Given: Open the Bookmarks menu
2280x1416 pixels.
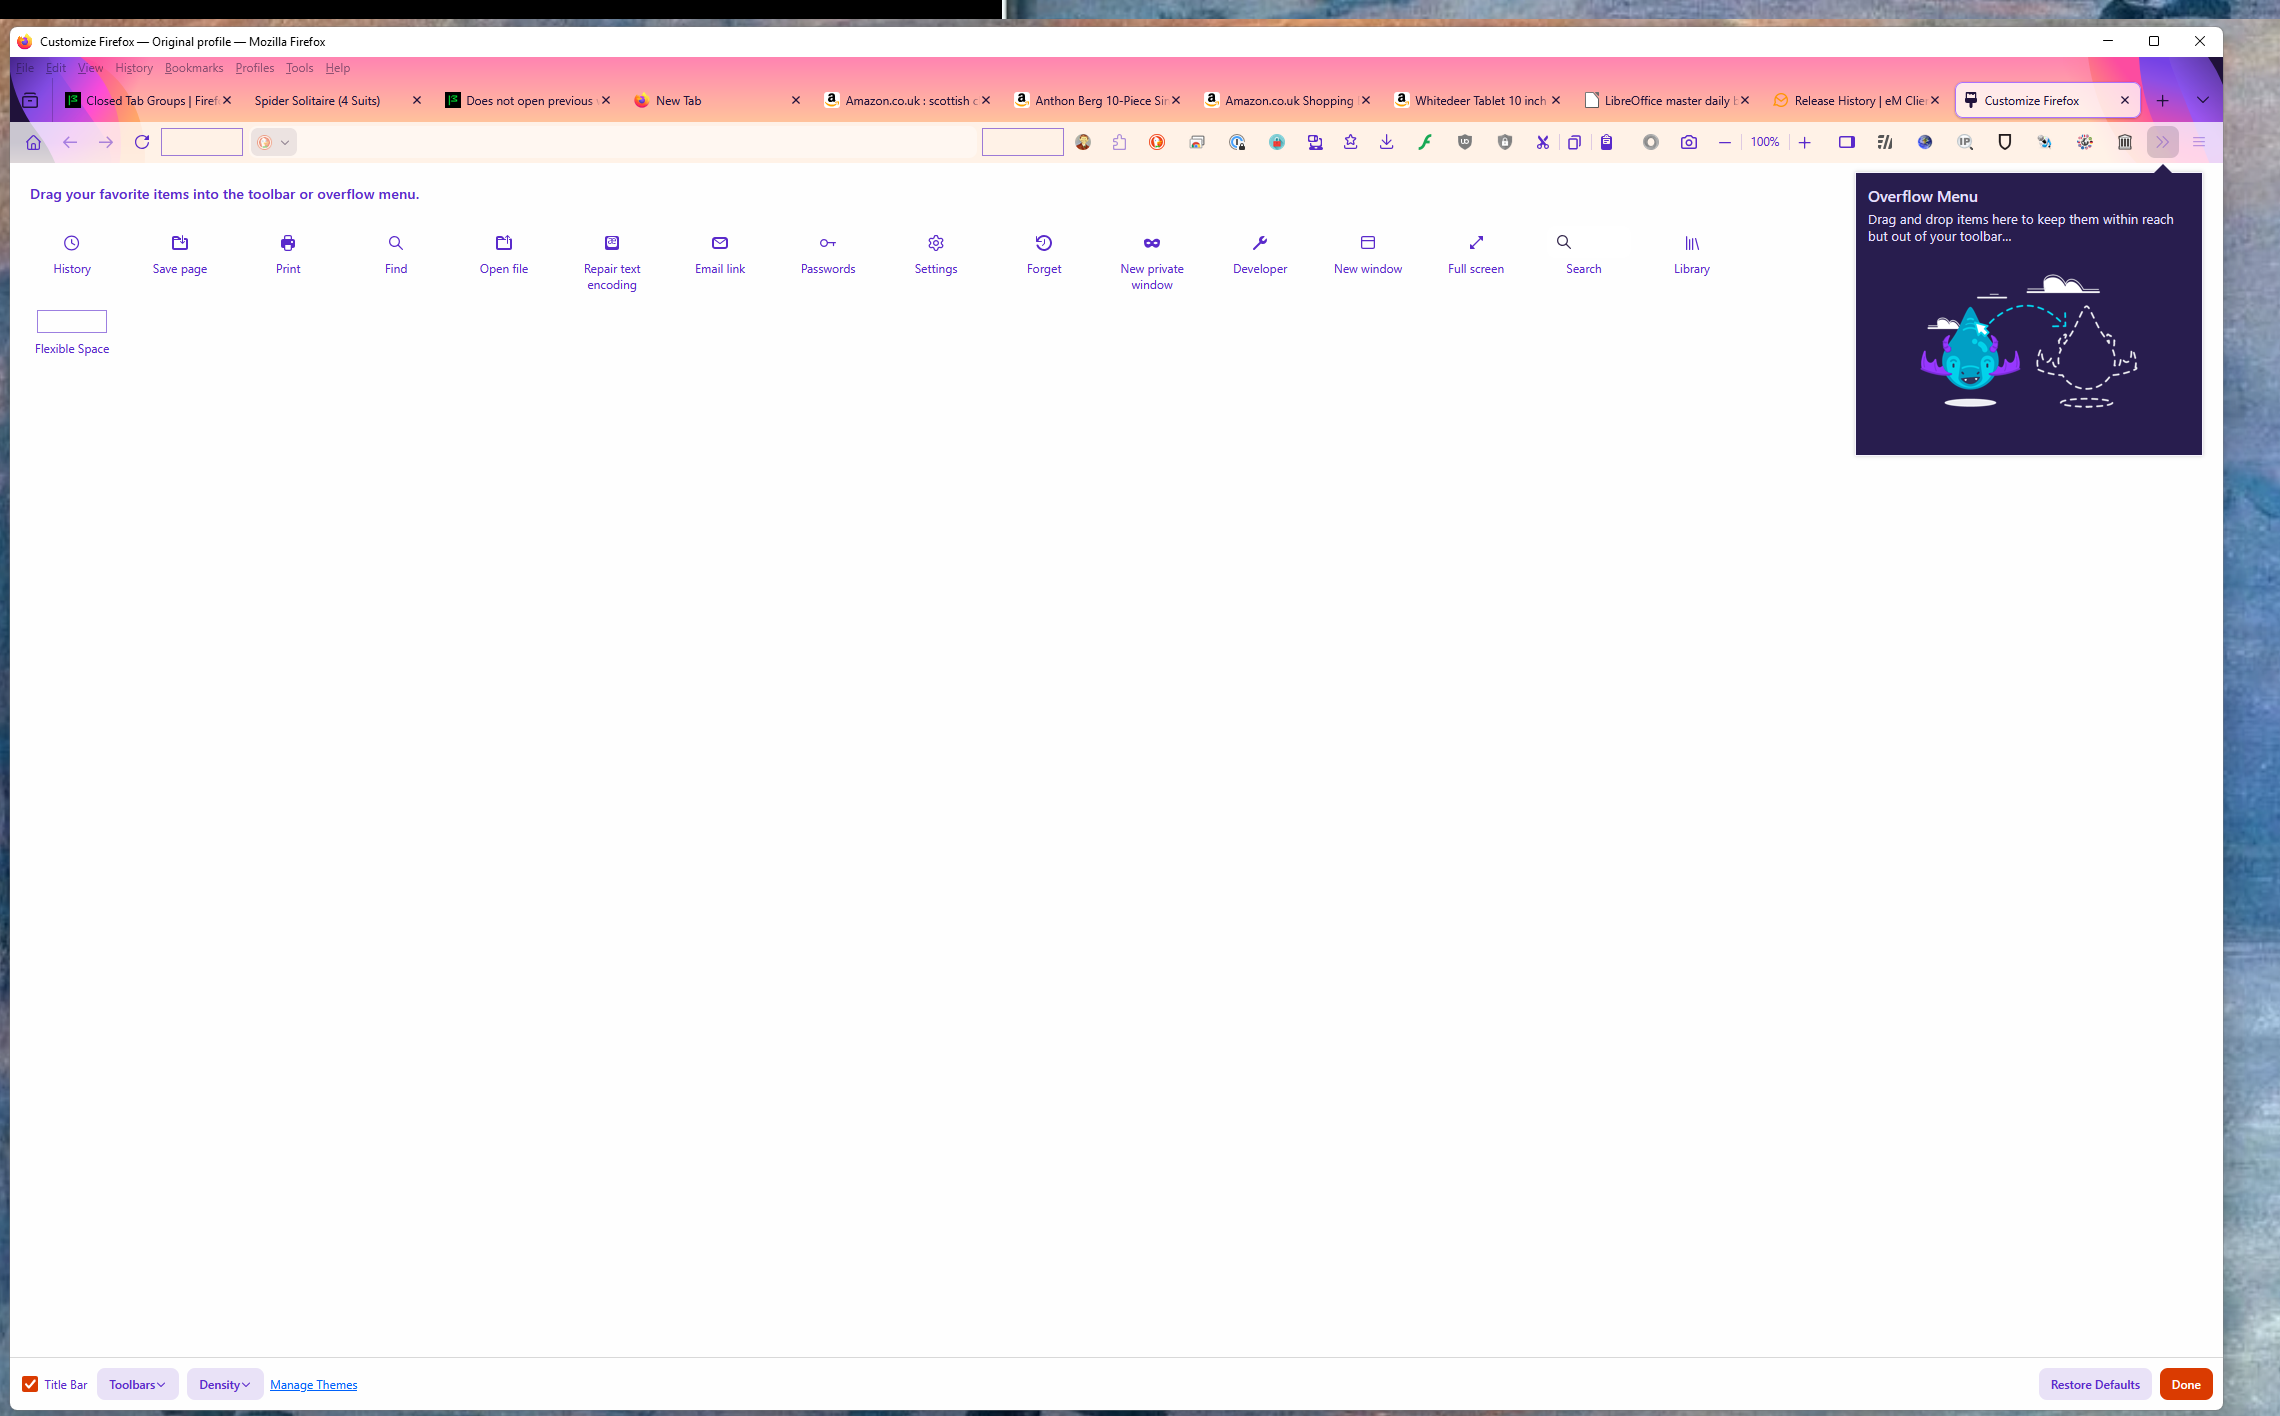Looking at the screenshot, I should tap(194, 68).
